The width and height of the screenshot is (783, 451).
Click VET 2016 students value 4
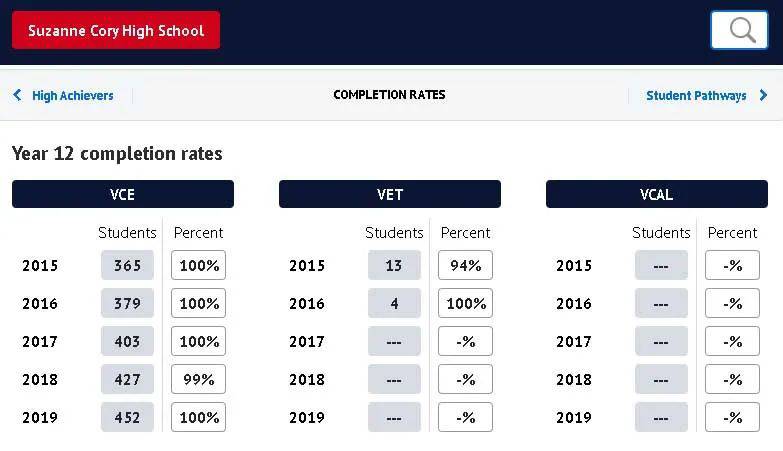[x=394, y=303]
